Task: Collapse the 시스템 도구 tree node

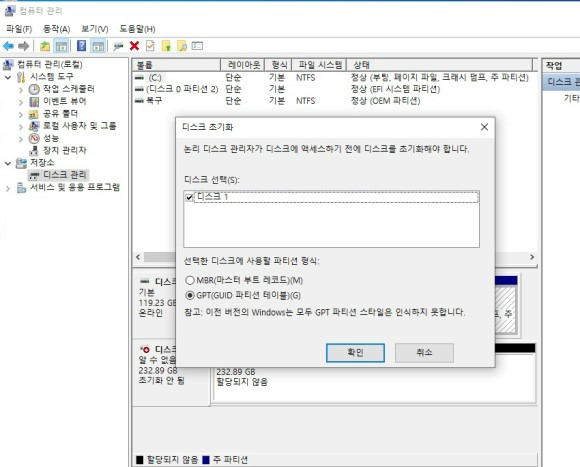Action: 8,77
